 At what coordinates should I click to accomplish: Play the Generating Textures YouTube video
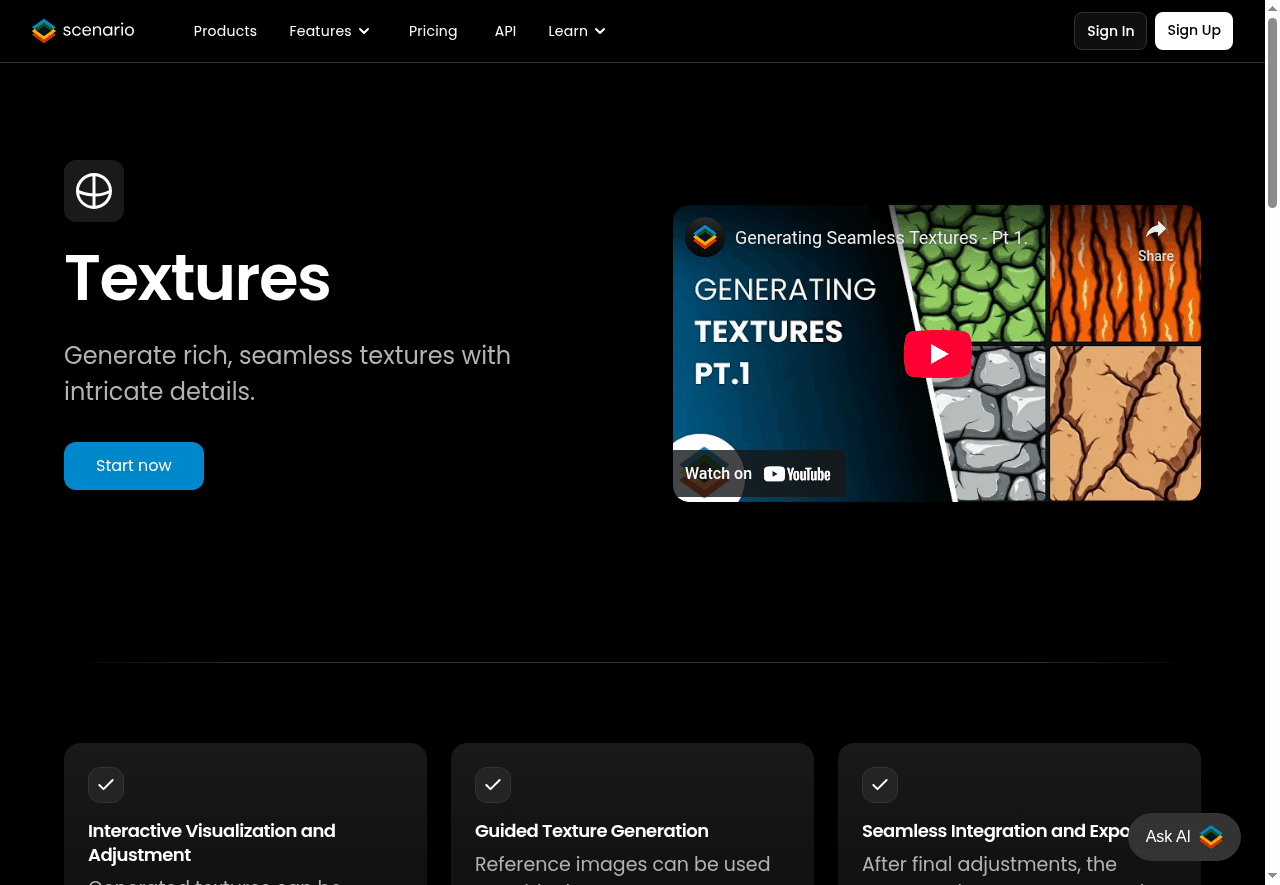click(937, 354)
